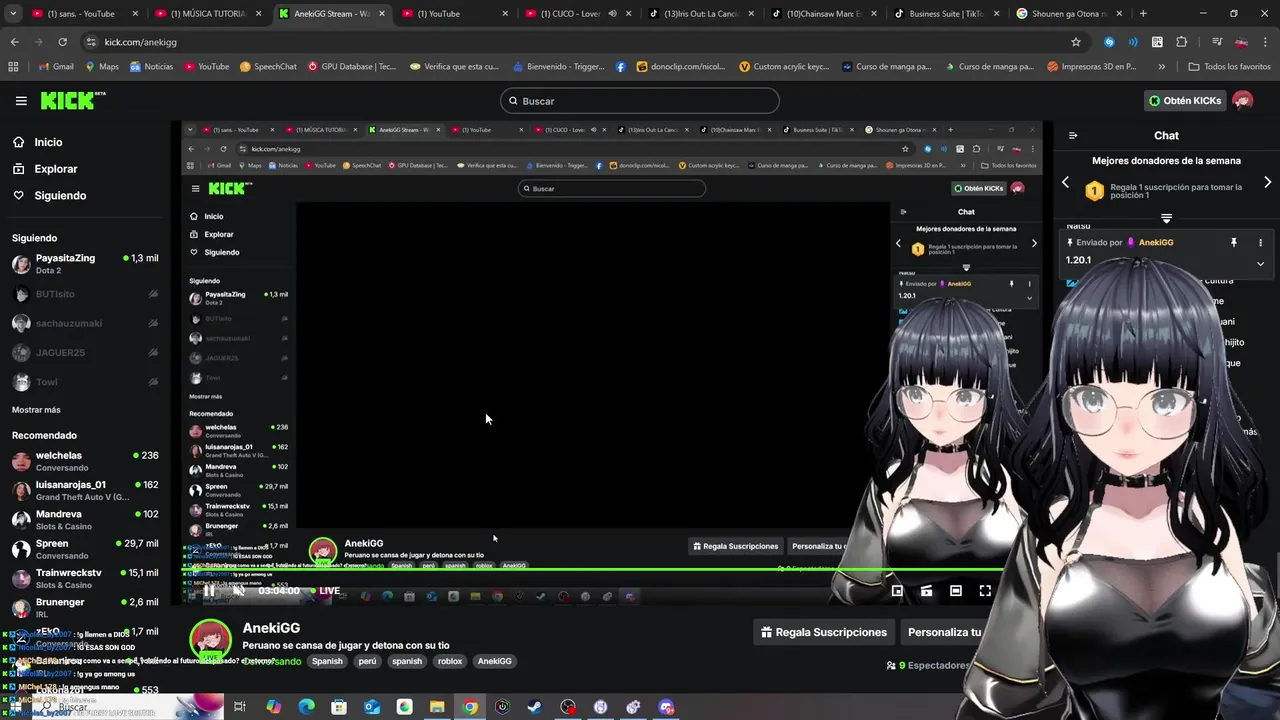Screen dimensions: 1280x720
Task: Open the Chrome extensions puzzle menu
Action: (x=1181, y=42)
